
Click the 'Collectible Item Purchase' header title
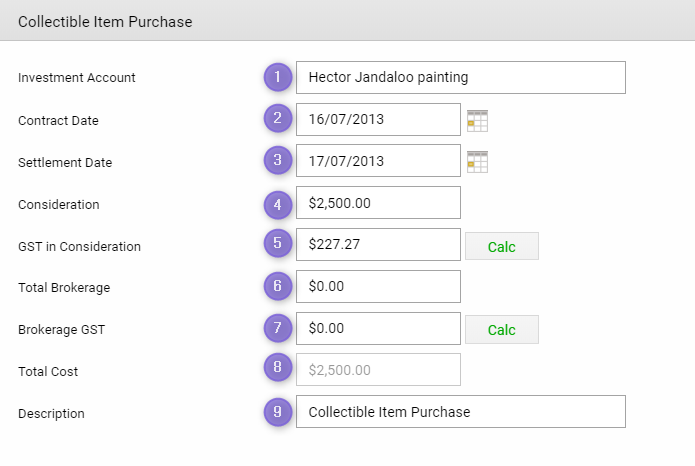(x=105, y=22)
